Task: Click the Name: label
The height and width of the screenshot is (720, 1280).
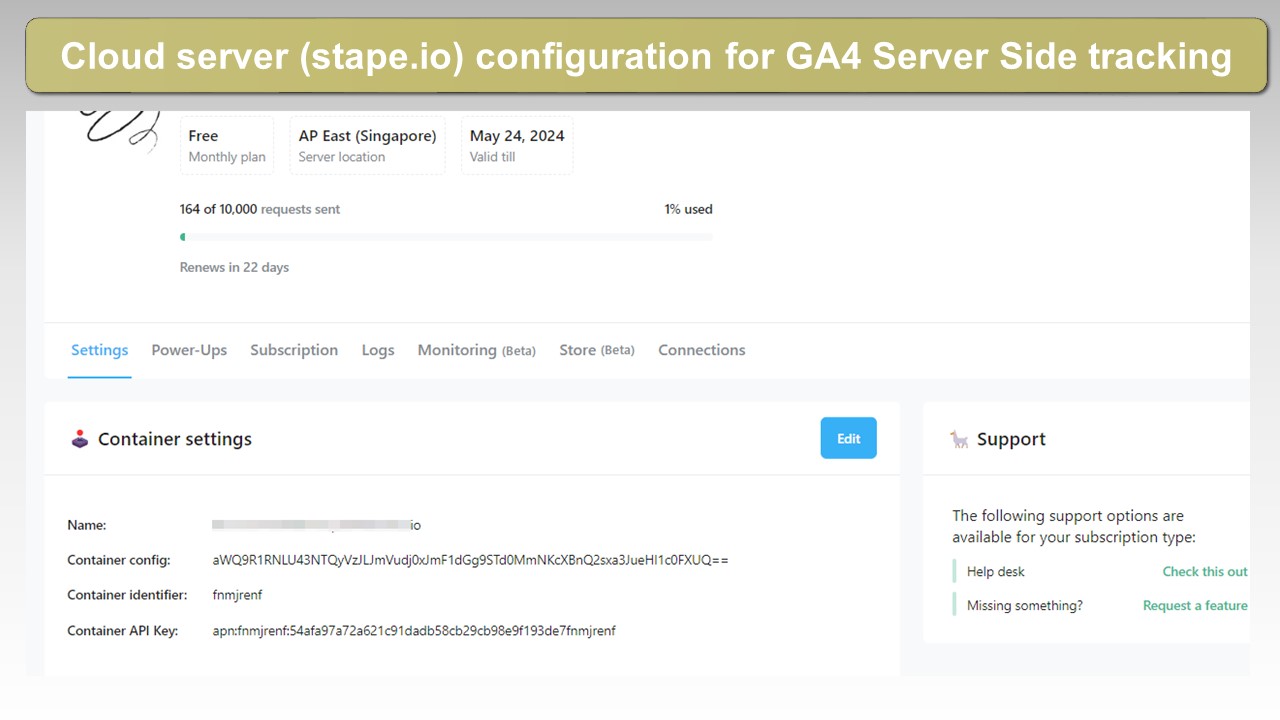Action: coord(87,525)
